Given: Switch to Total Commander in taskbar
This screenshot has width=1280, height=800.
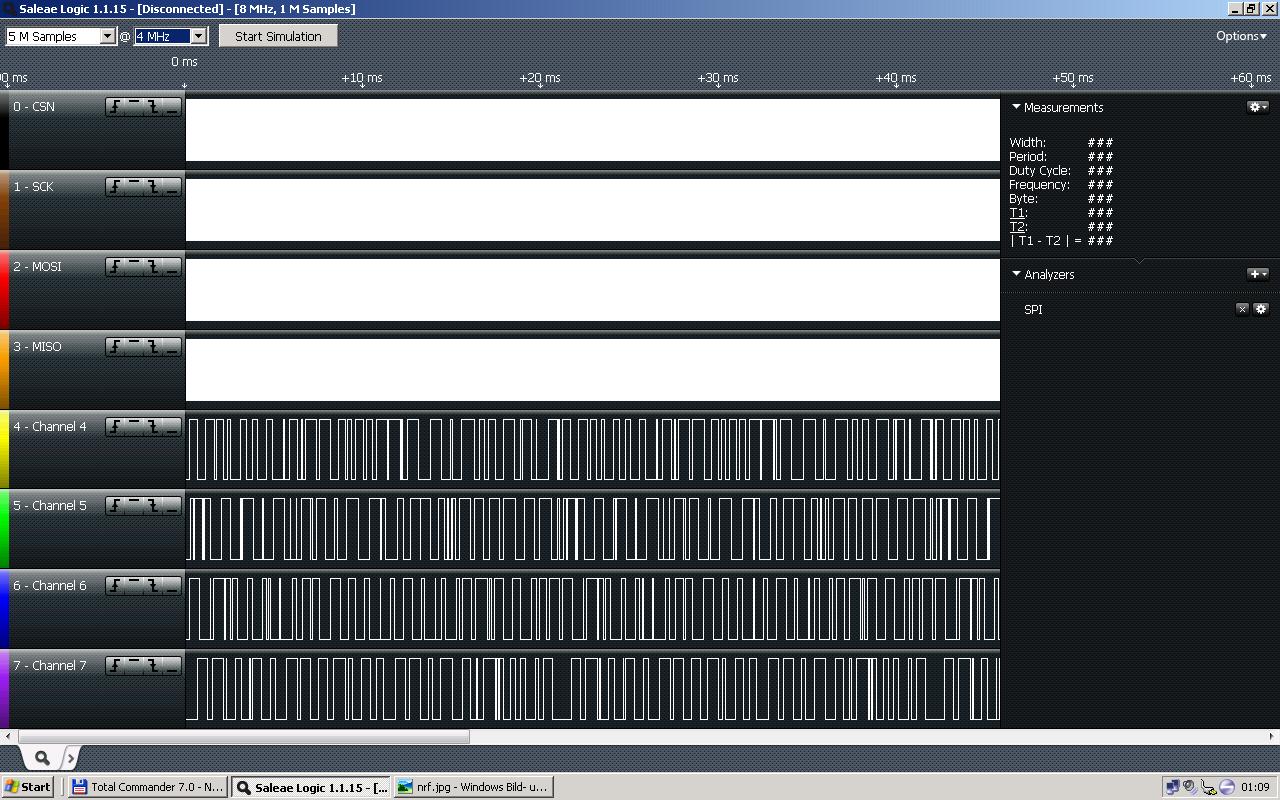Looking at the screenshot, I should pos(148,787).
